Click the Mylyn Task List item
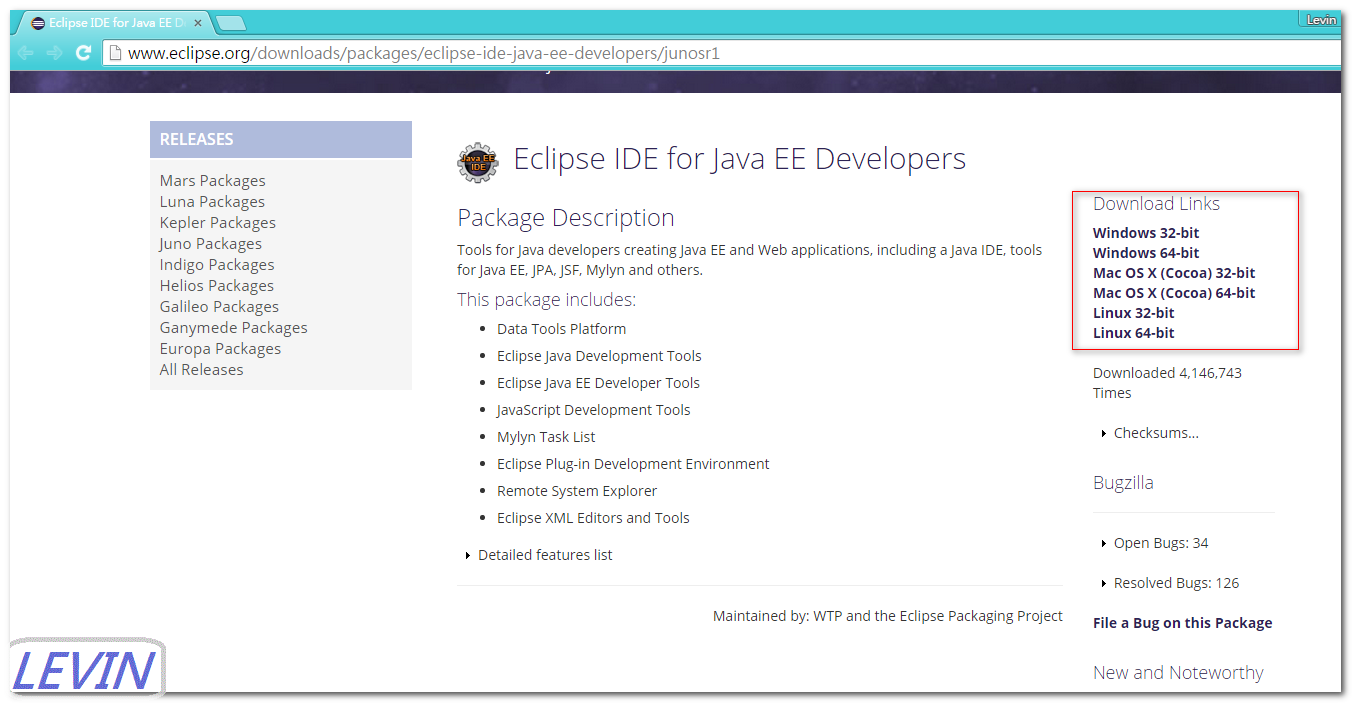Screen dimensions: 1352x703 coord(546,437)
